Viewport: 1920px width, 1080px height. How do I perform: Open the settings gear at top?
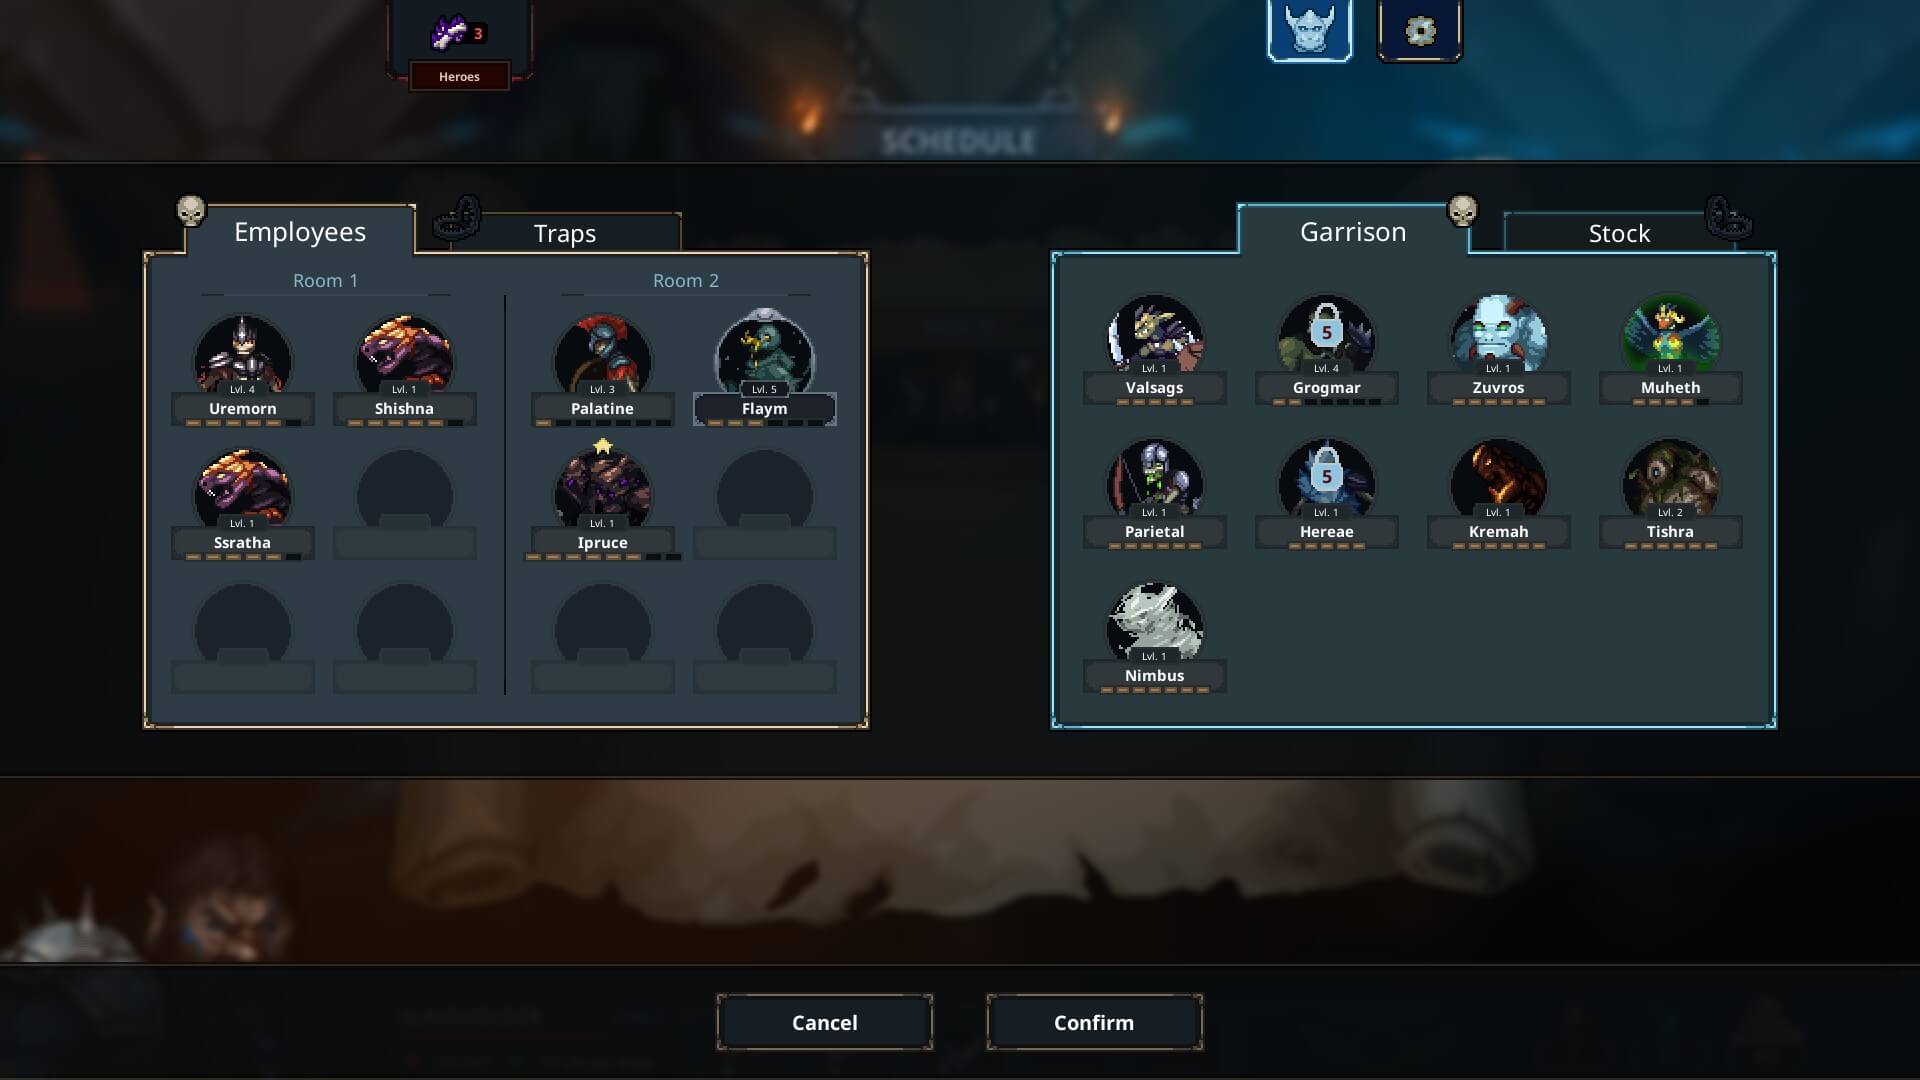[x=1420, y=31]
